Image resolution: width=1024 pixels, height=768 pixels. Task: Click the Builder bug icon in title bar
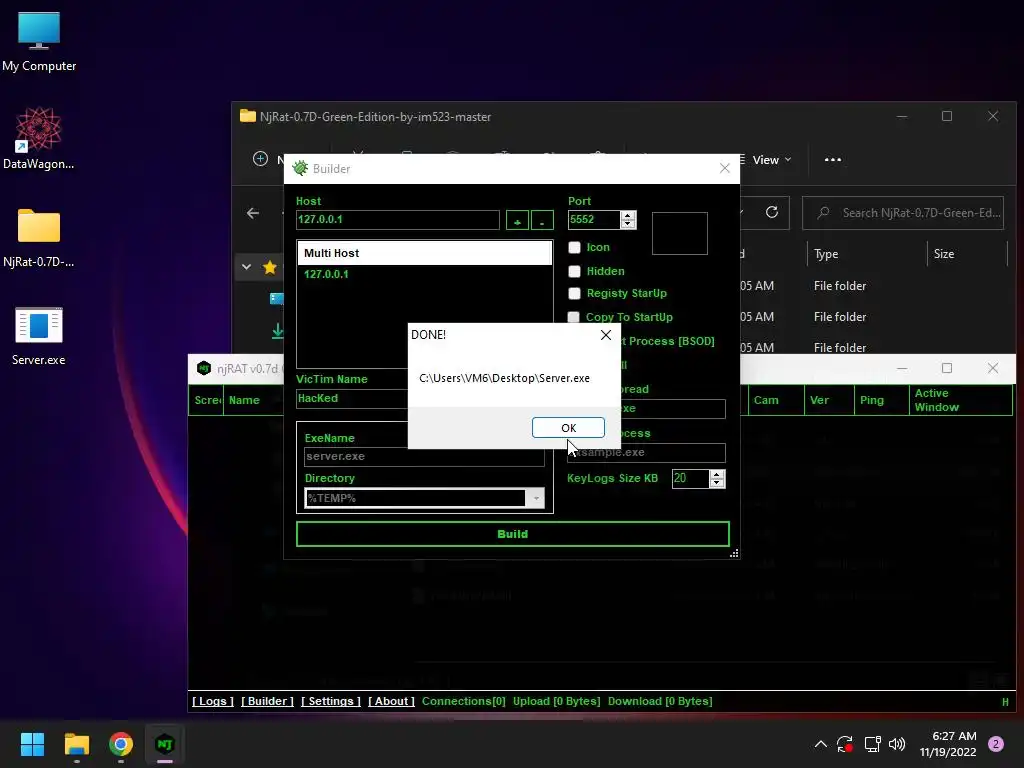tap(300, 168)
